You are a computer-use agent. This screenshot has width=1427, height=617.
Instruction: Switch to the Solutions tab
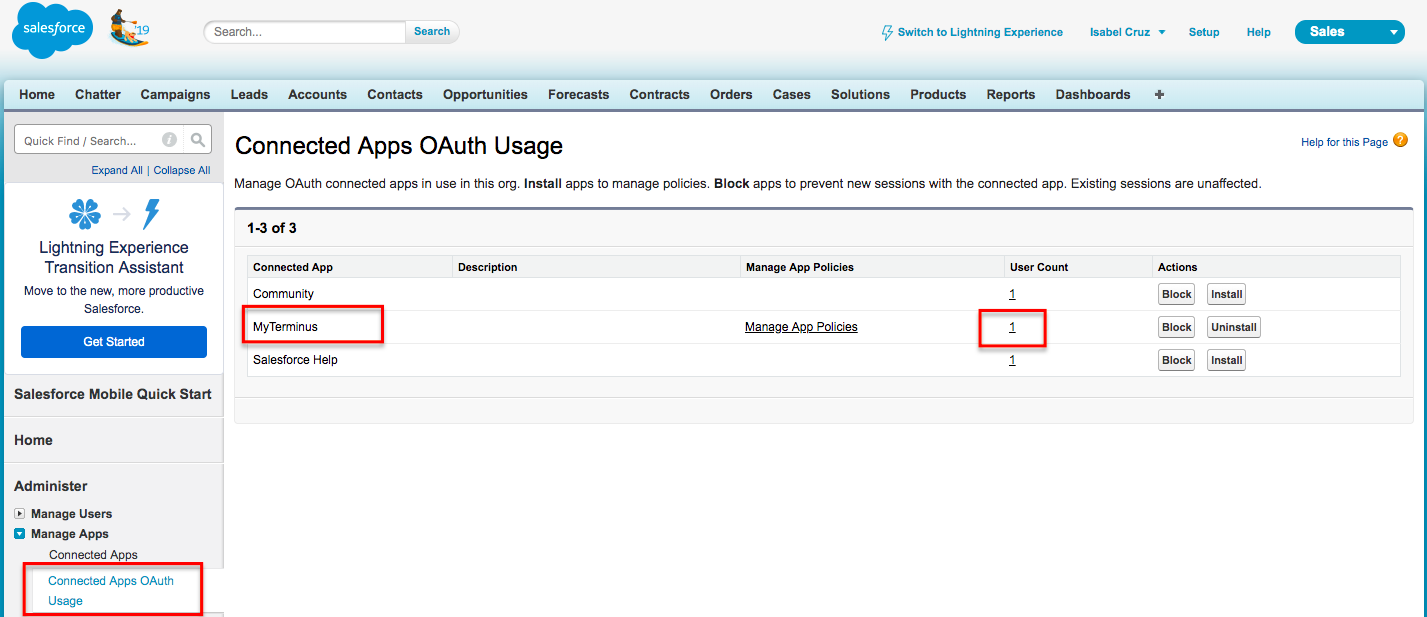860,94
